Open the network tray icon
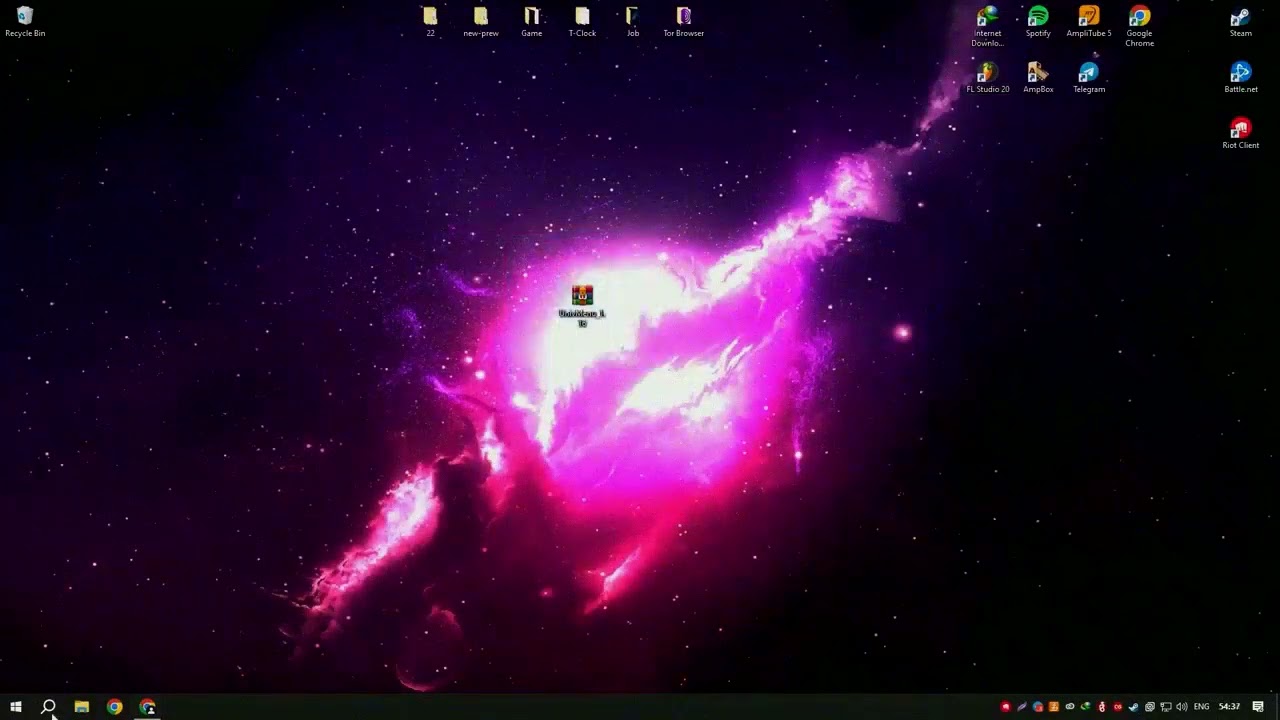This screenshot has width=1280, height=720. [x=1166, y=707]
